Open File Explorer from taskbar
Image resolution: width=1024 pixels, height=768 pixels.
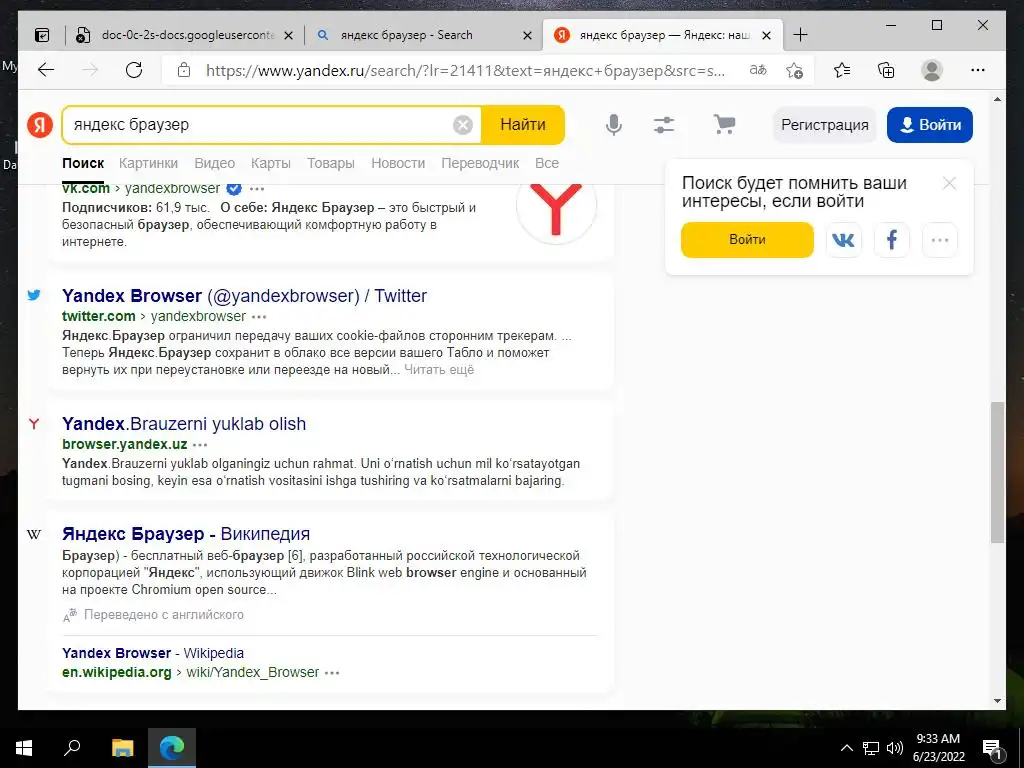click(122, 748)
